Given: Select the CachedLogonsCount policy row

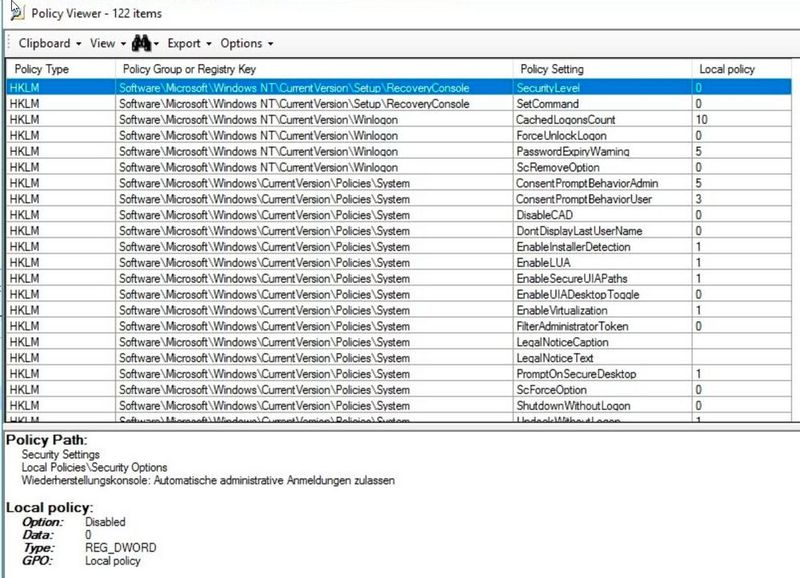Looking at the screenshot, I should click(x=300, y=119).
